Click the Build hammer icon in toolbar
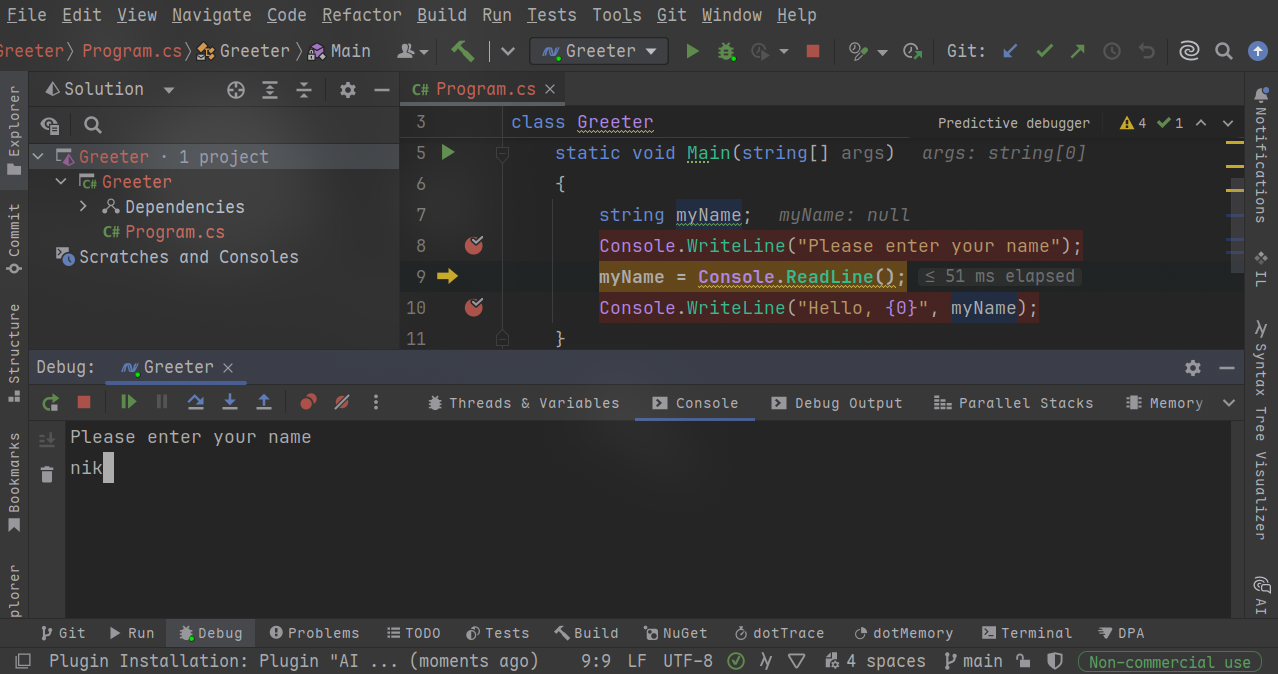 pyautogui.click(x=462, y=51)
